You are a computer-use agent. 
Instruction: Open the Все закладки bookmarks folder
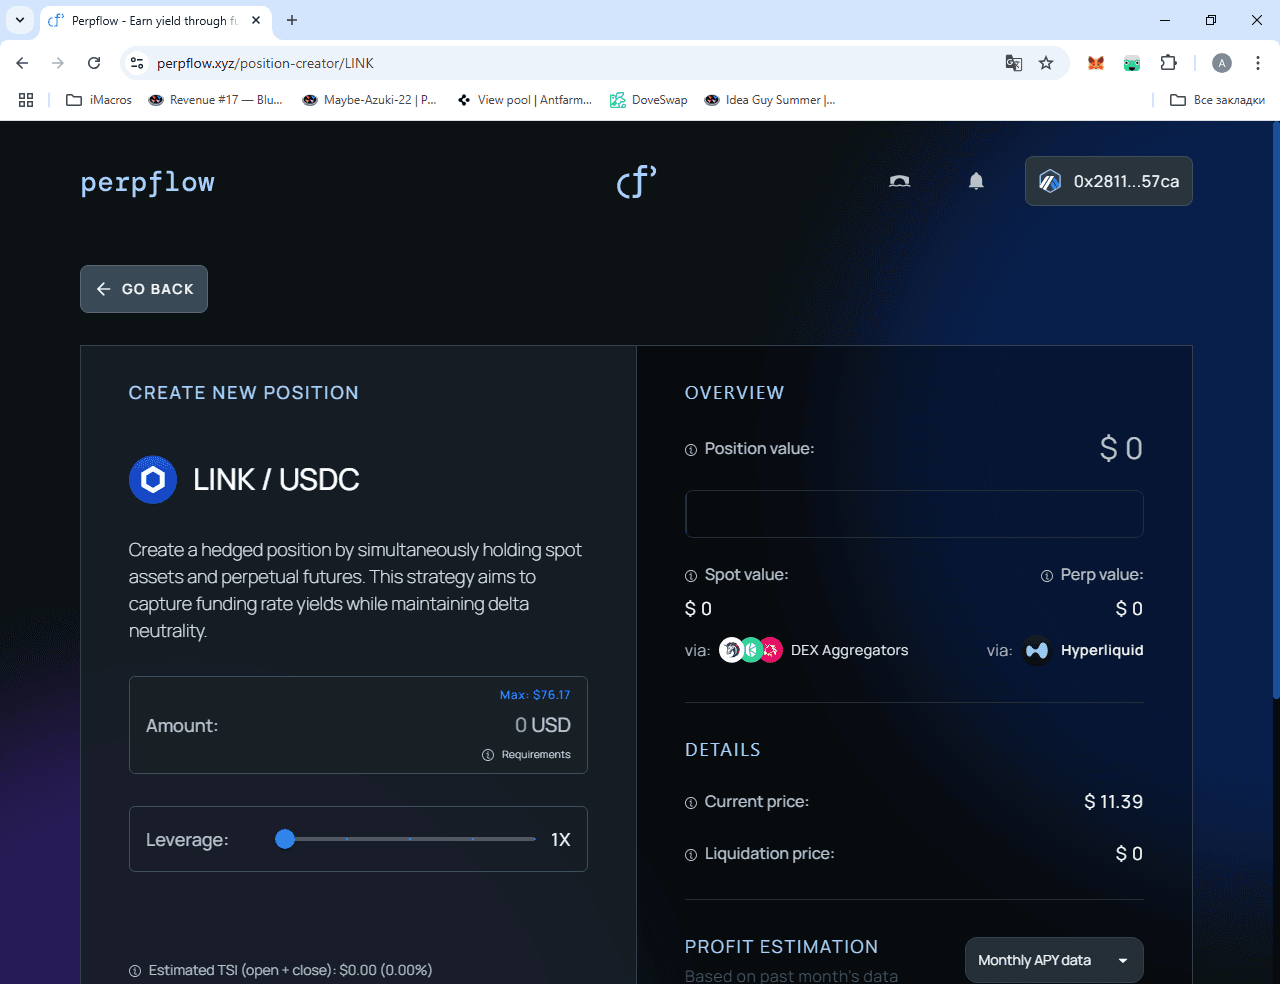click(x=1217, y=100)
